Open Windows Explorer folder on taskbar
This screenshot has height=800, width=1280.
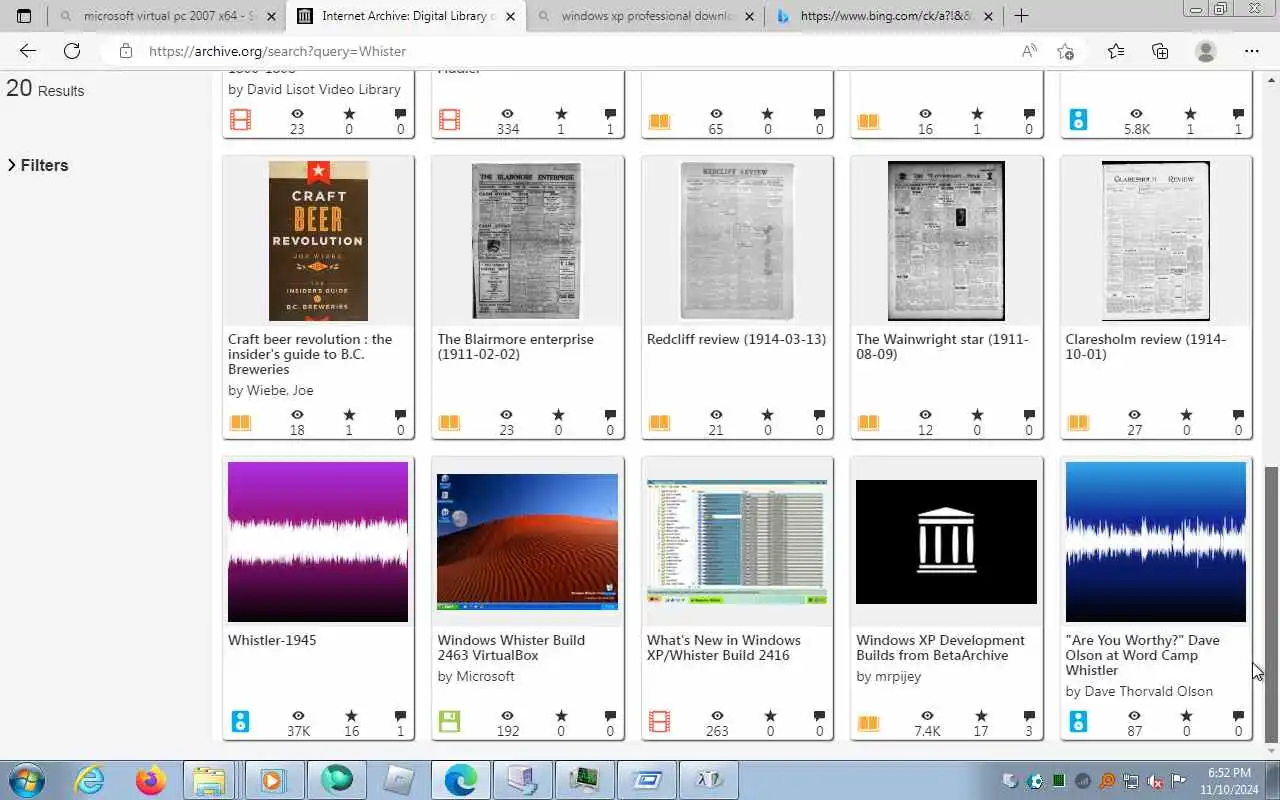210,780
